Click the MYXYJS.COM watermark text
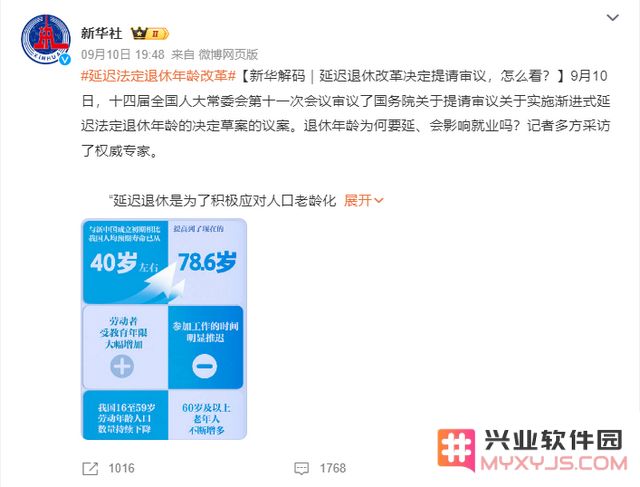 pyautogui.click(x=554, y=463)
